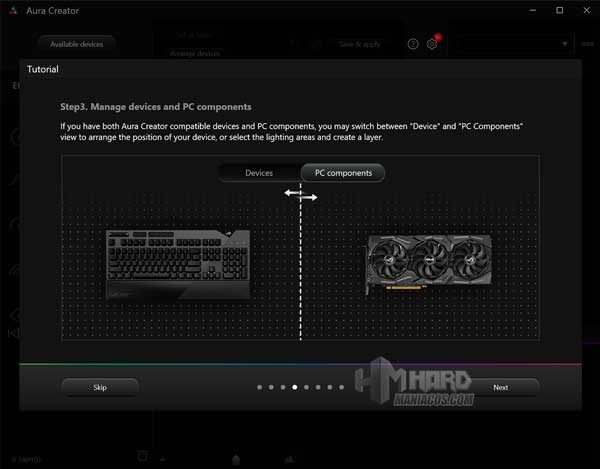Image resolution: width=600 pixels, height=469 pixels.
Task: Click the Available devices button
Action: point(77,44)
